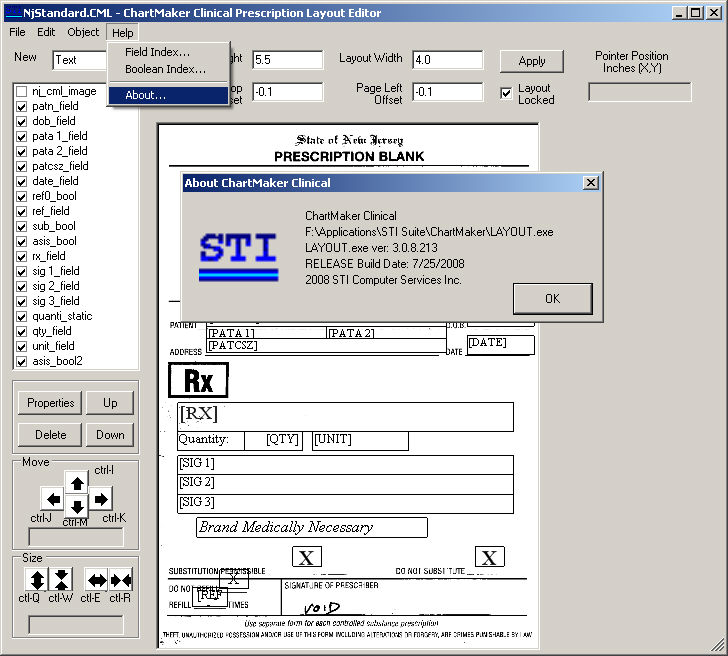Select the [RX] field box on layout
Viewport: 728px width, 656px height.
coord(345,417)
